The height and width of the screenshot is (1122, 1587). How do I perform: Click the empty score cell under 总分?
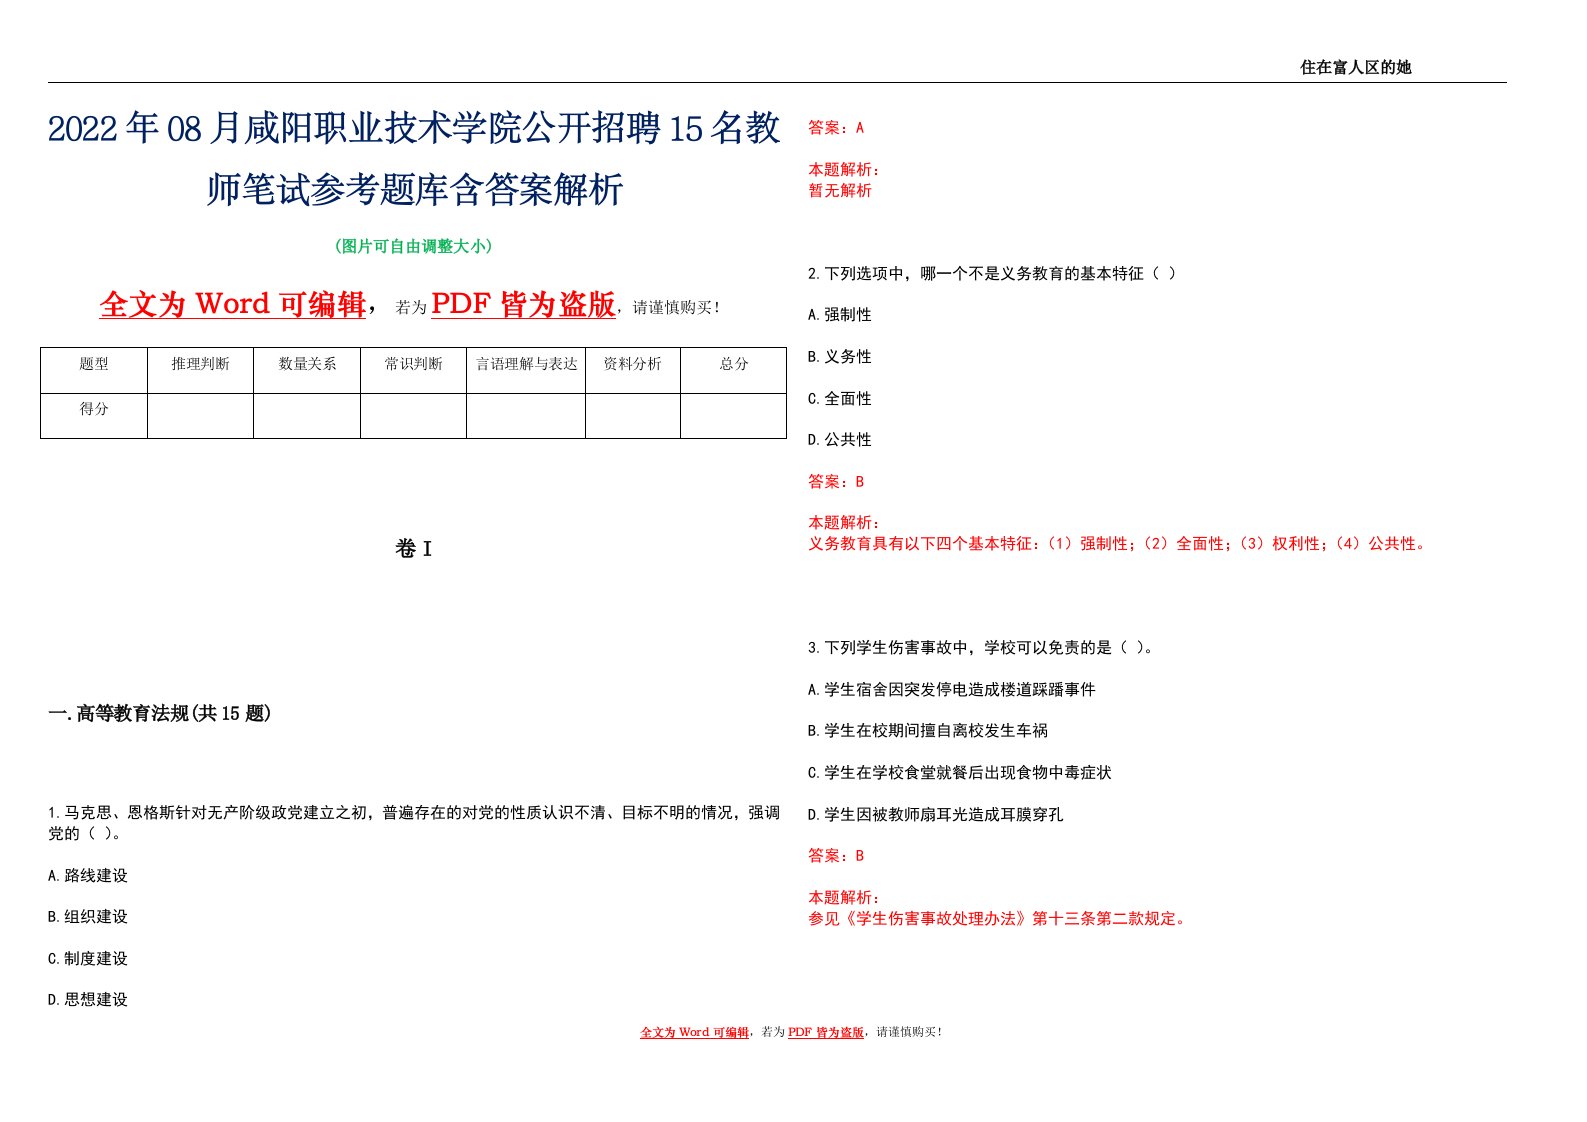[734, 415]
